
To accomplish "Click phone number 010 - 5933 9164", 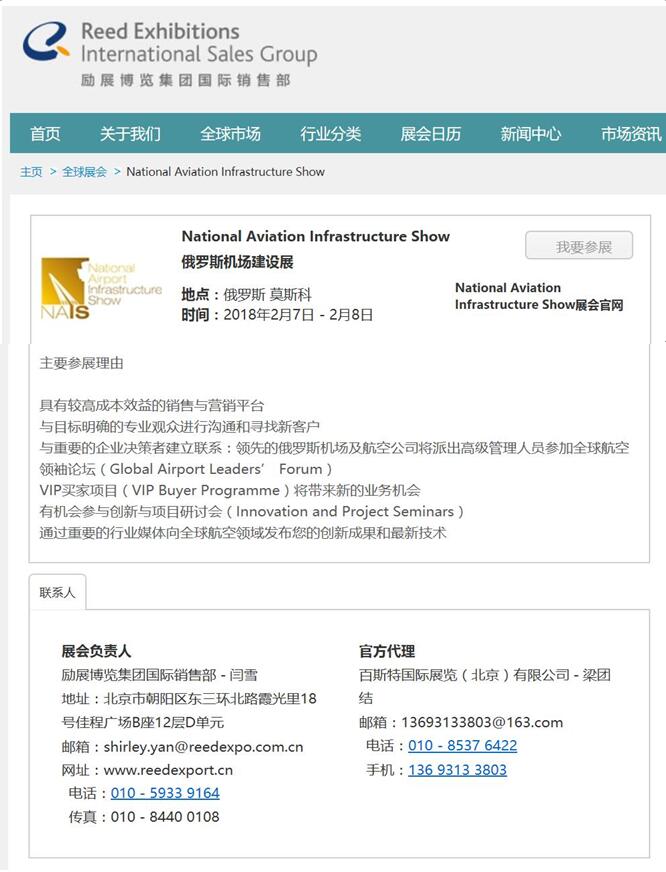I will coord(165,793).
